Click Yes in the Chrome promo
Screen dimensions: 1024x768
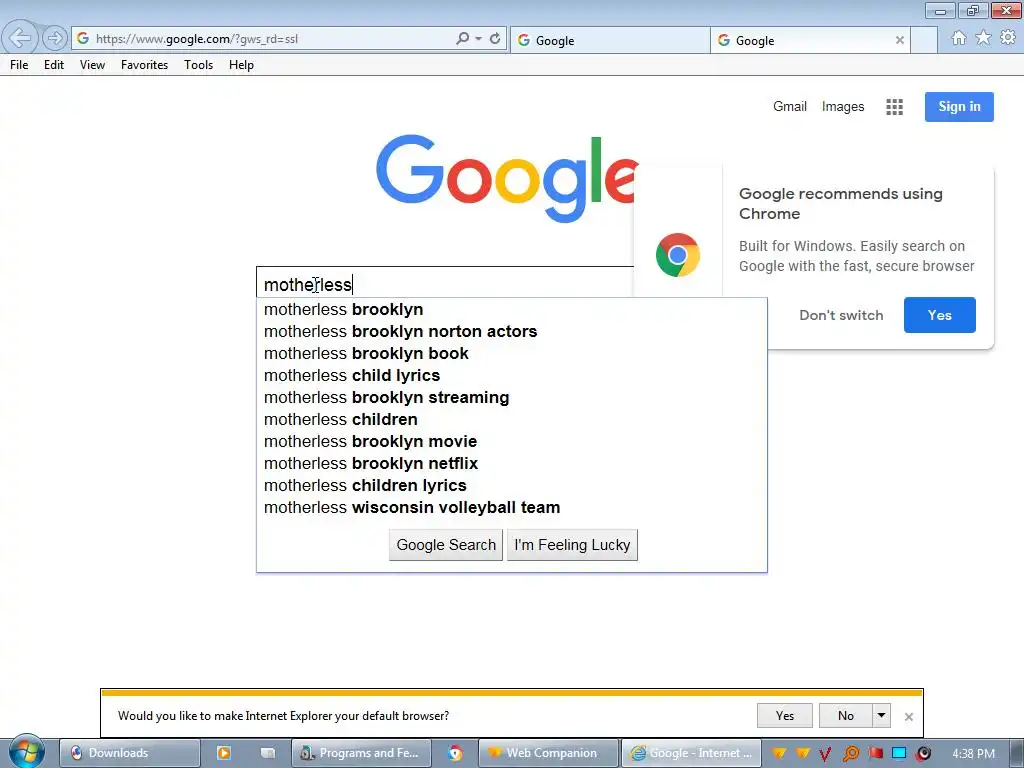939,315
